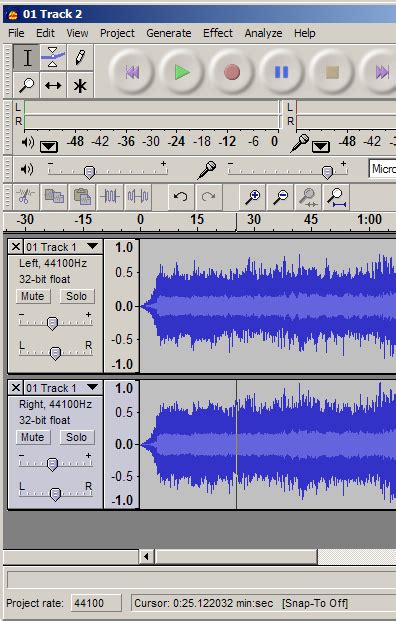The width and height of the screenshot is (396, 621).
Task: Click the 30 mark on timeline ruler
Action: pyautogui.click(x=254, y=219)
